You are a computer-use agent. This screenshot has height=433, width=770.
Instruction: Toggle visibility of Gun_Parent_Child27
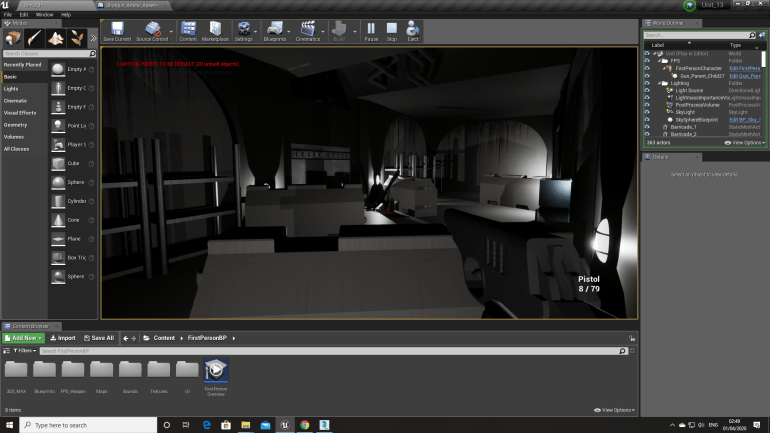(x=647, y=76)
